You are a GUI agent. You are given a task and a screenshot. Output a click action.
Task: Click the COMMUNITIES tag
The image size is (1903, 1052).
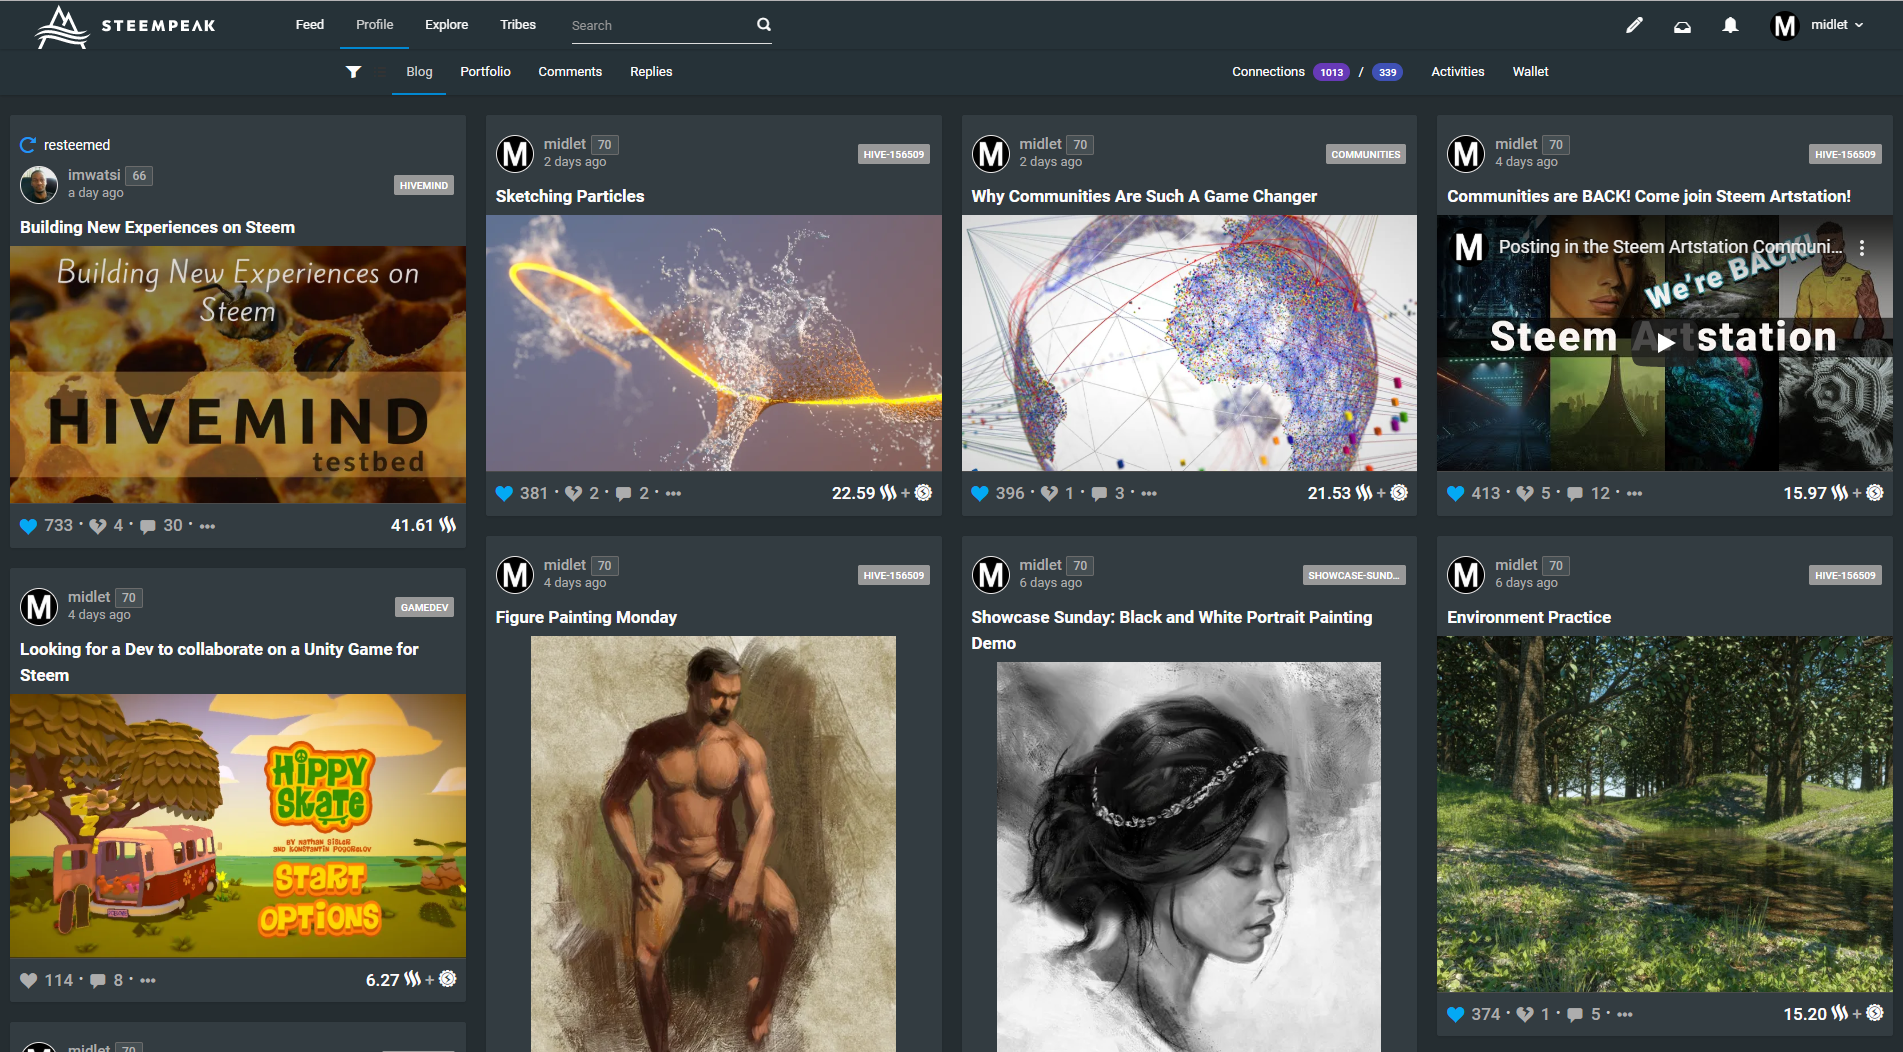pyautogui.click(x=1366, y=155)
